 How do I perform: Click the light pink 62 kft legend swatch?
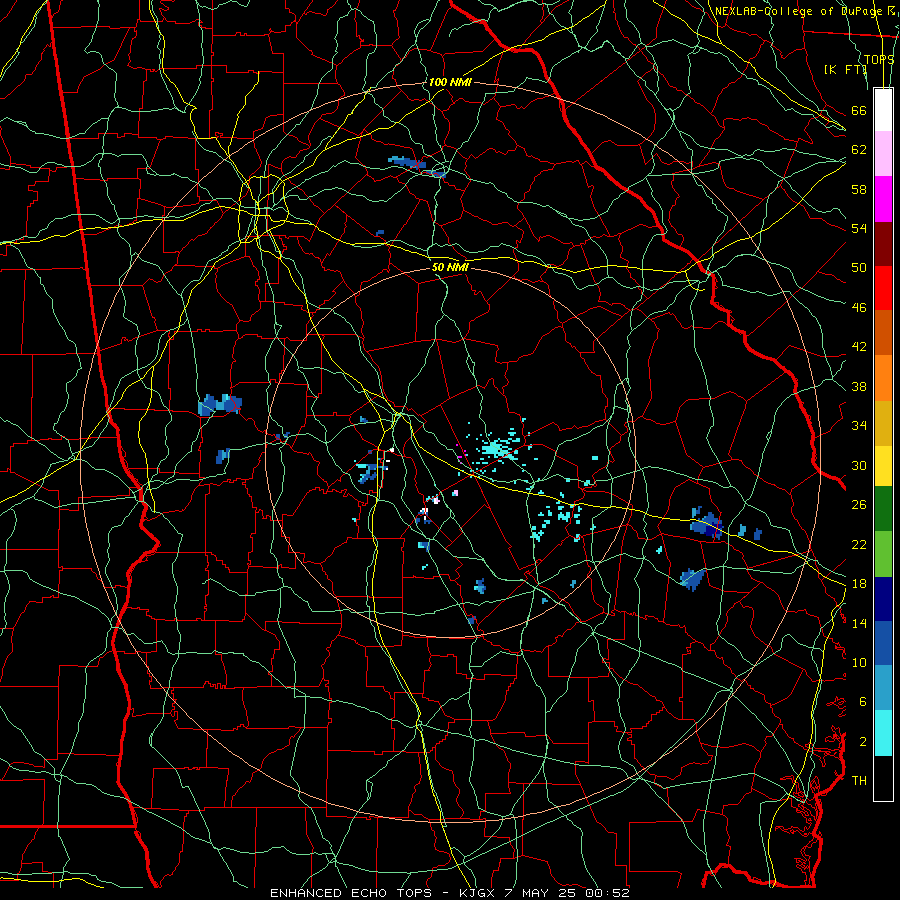click(883, 154)
